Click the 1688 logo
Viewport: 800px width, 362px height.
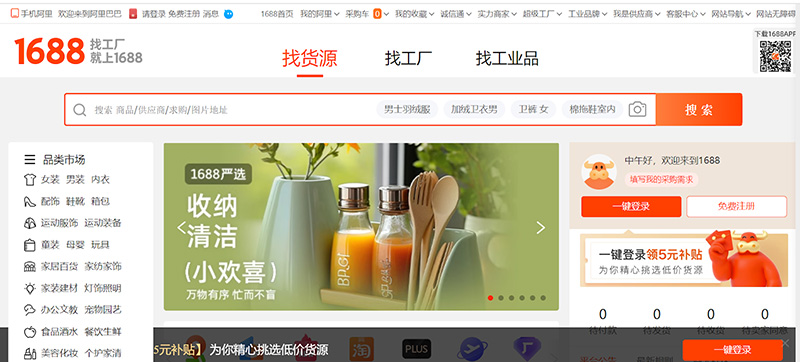pos(49,51)
